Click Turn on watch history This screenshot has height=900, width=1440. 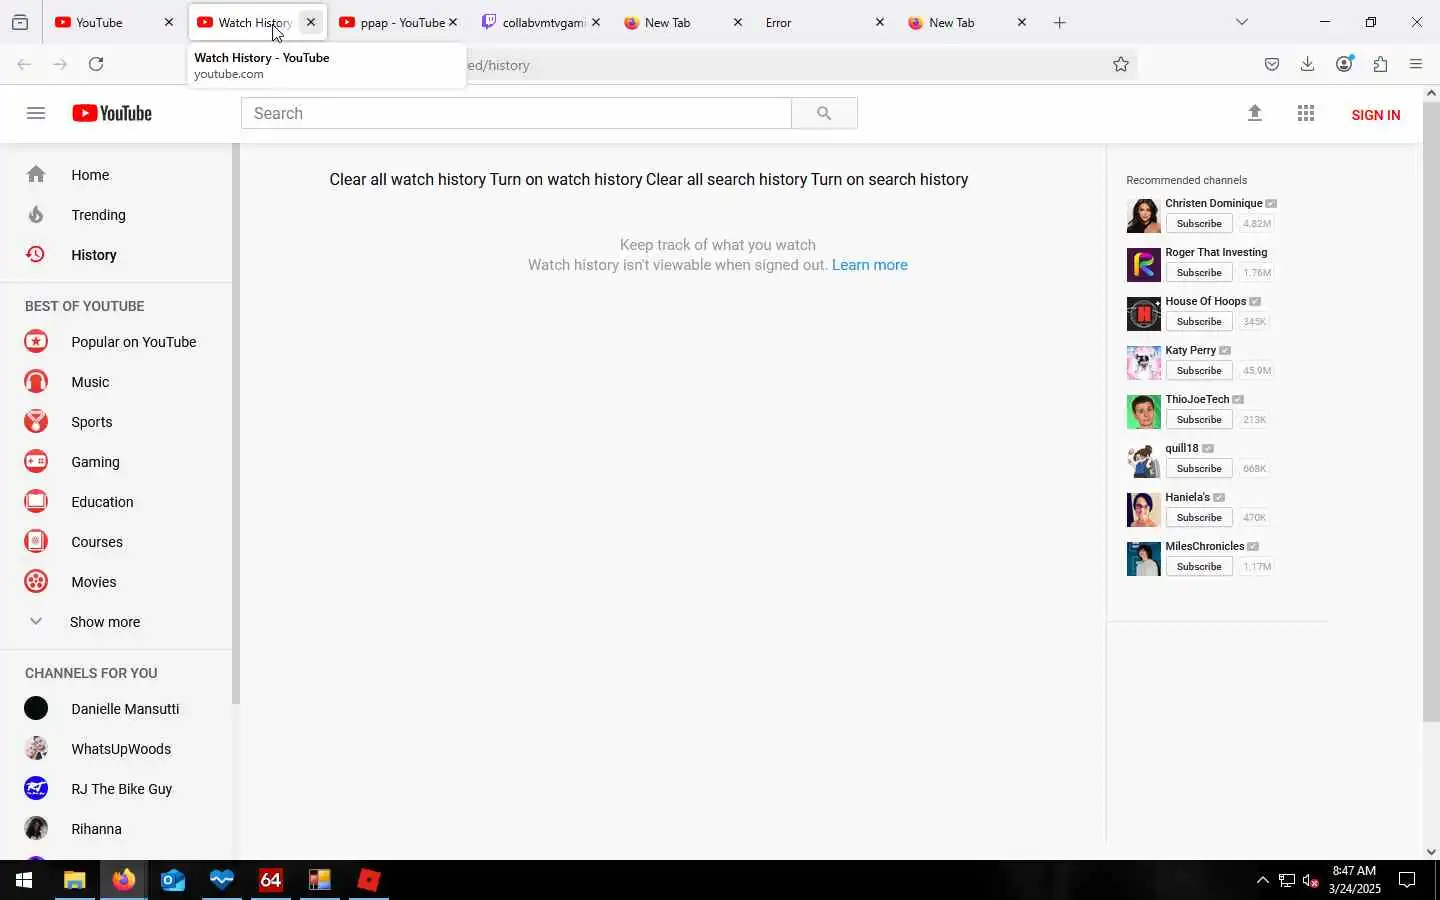click(566, 180)
